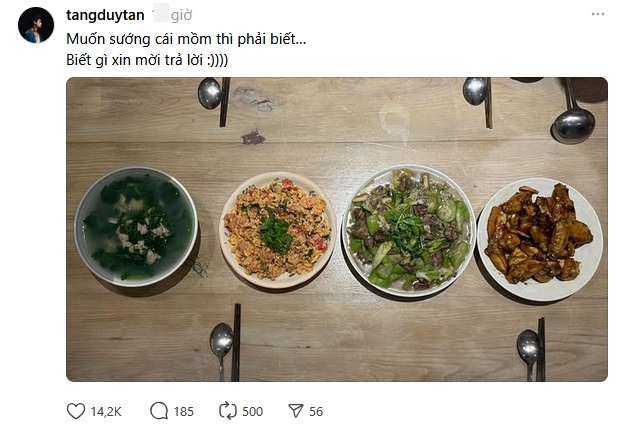Like the post with the heart icon

point(76,411)
